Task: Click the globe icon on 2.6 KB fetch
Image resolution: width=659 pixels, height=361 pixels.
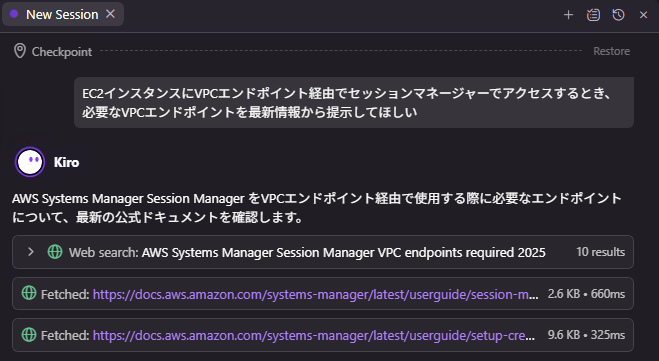Action: point(29,293)
